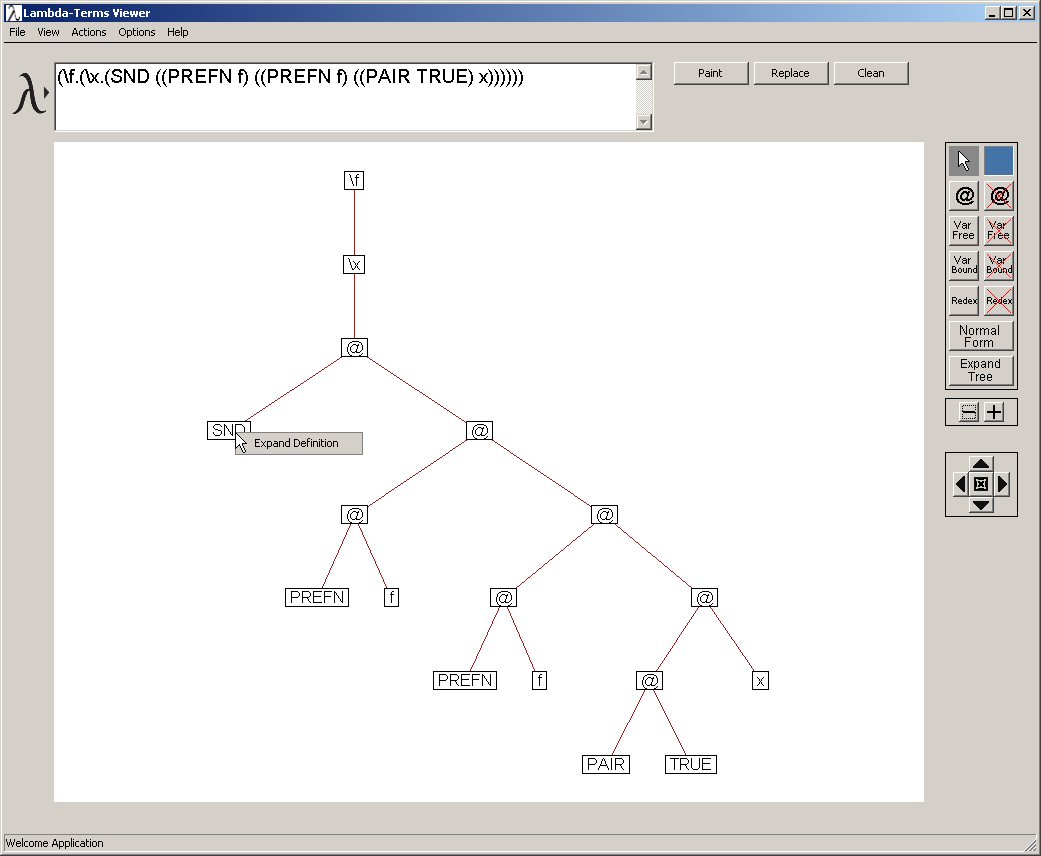Click the crossed-out @ tool
The height and width of the screenshot is (856, 1041).
point(998,197)
